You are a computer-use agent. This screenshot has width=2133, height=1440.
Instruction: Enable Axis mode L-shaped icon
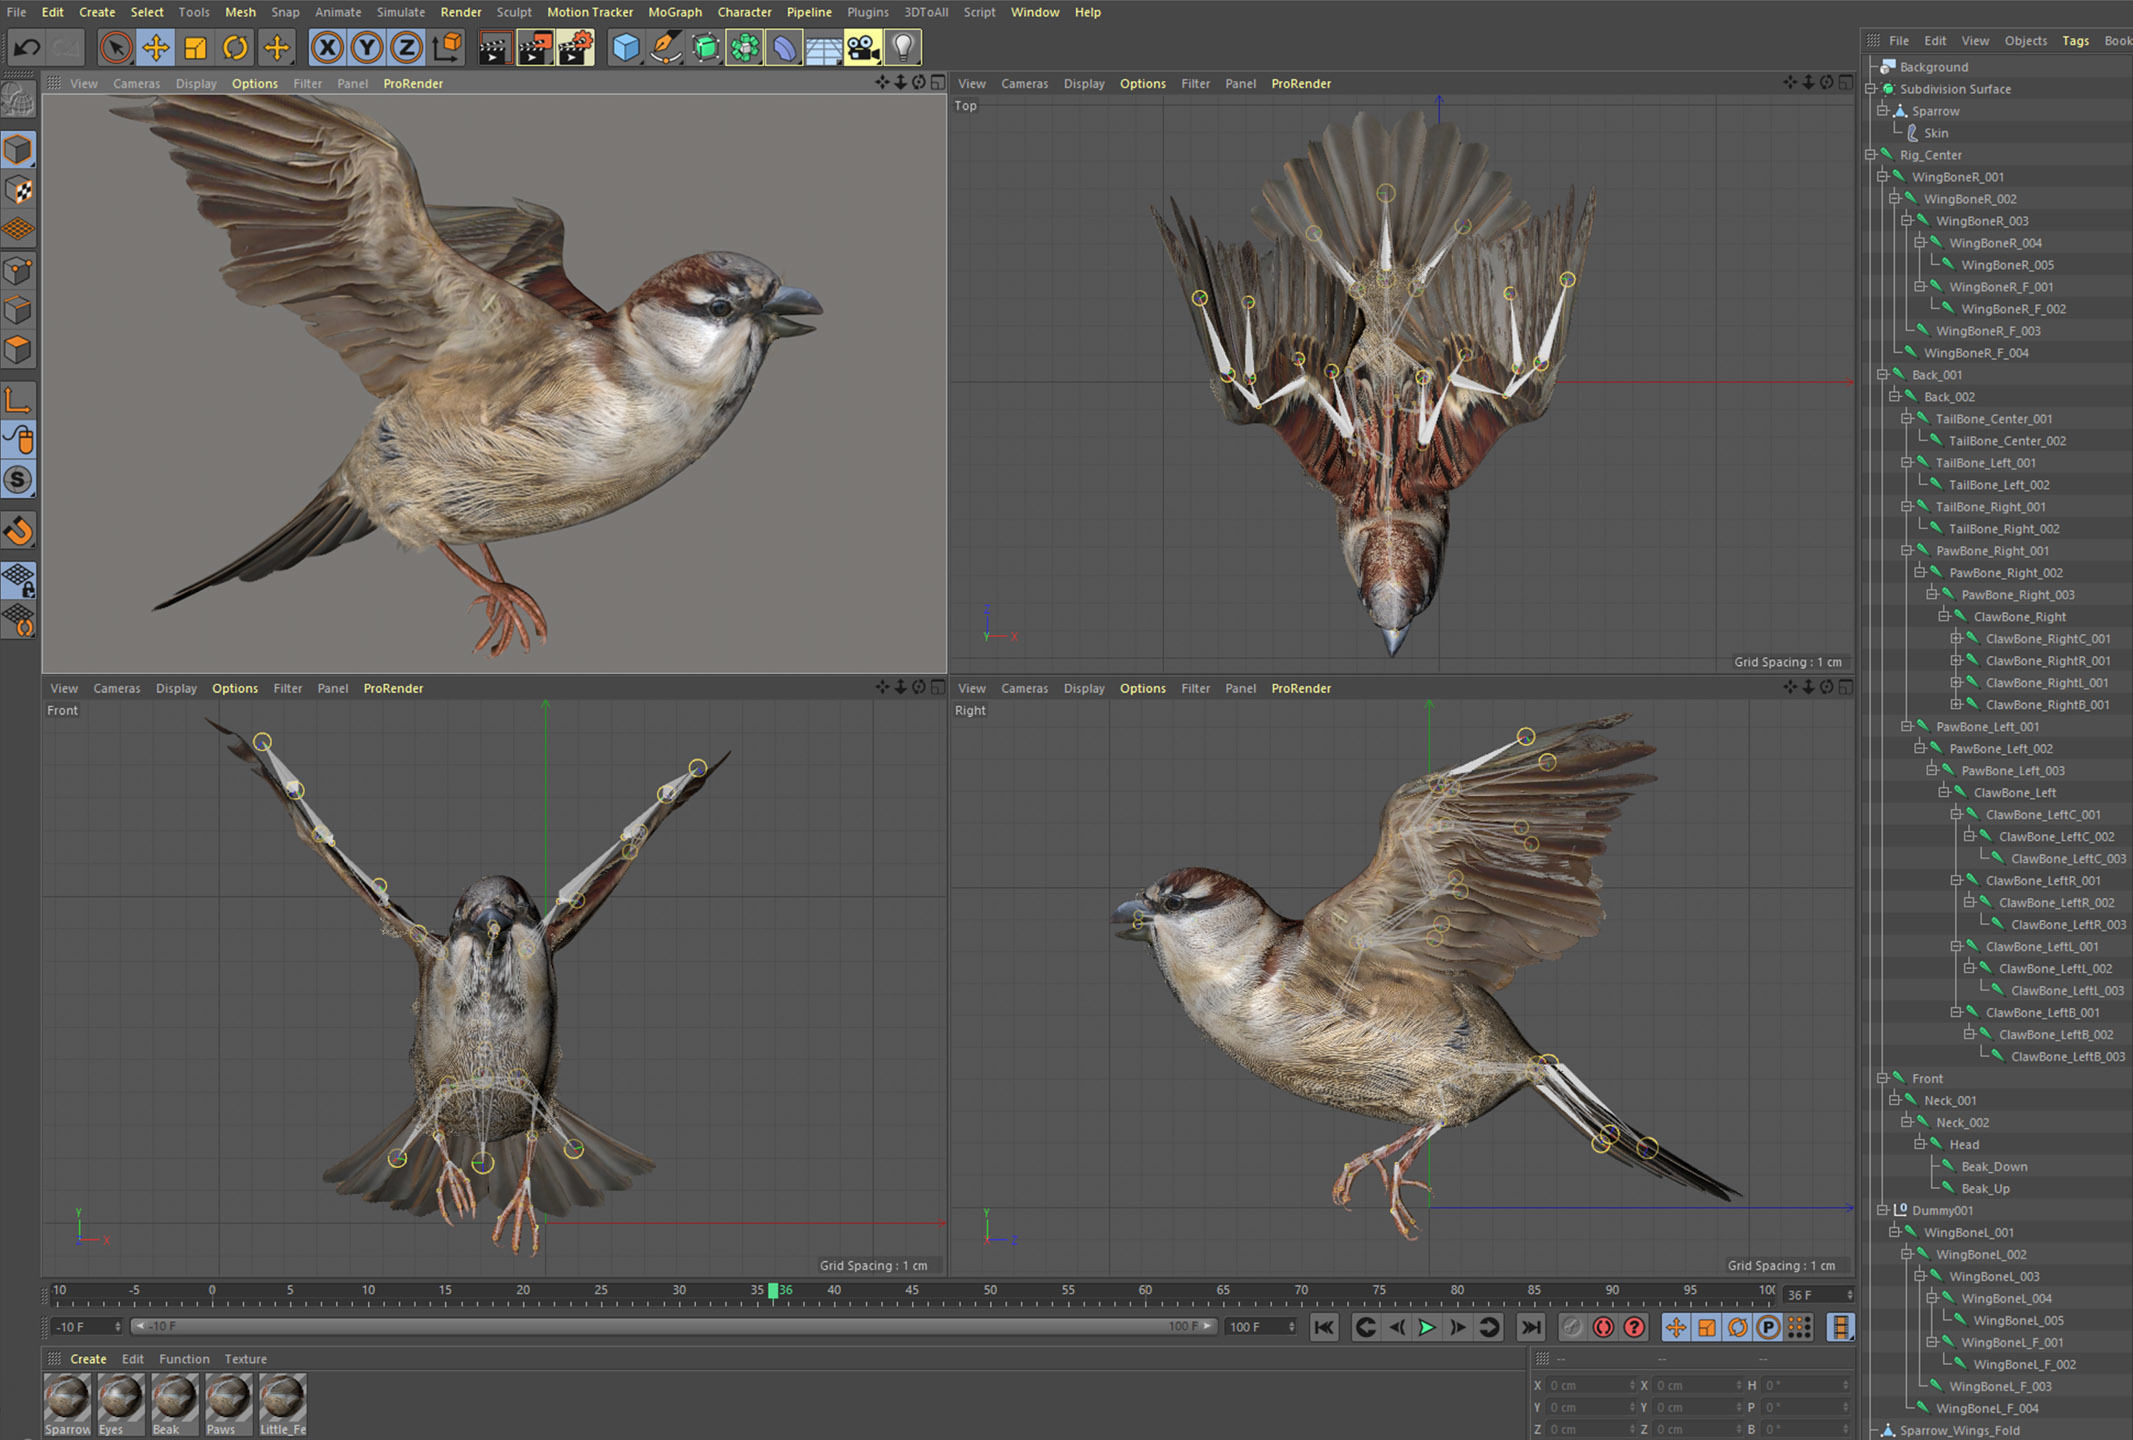[x=19, y=401]
